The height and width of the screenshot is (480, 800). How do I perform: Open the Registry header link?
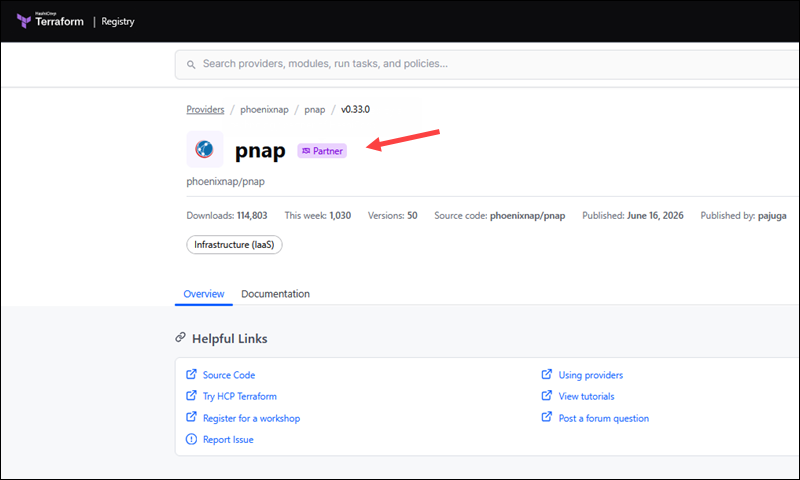pyautogui.click(x=118, y=21)
